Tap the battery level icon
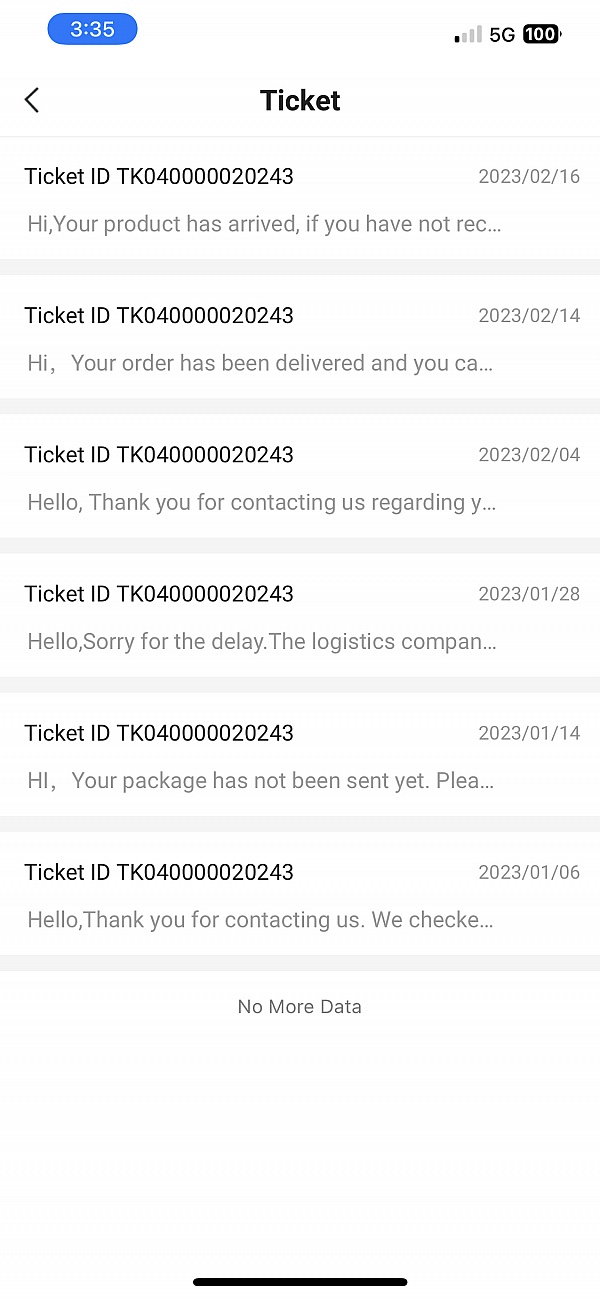 point(541,35)
